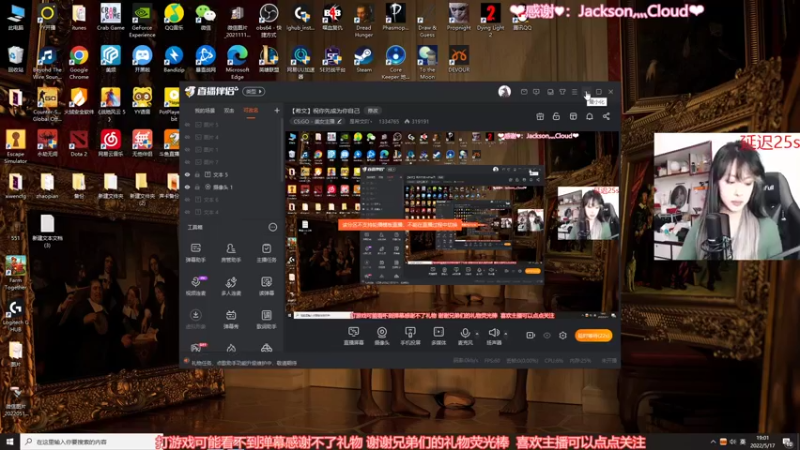The width and height of the screenshot is (800, 450).
Task: Add a 直播屏幕 screen capture source
Action: pos(354,336)
